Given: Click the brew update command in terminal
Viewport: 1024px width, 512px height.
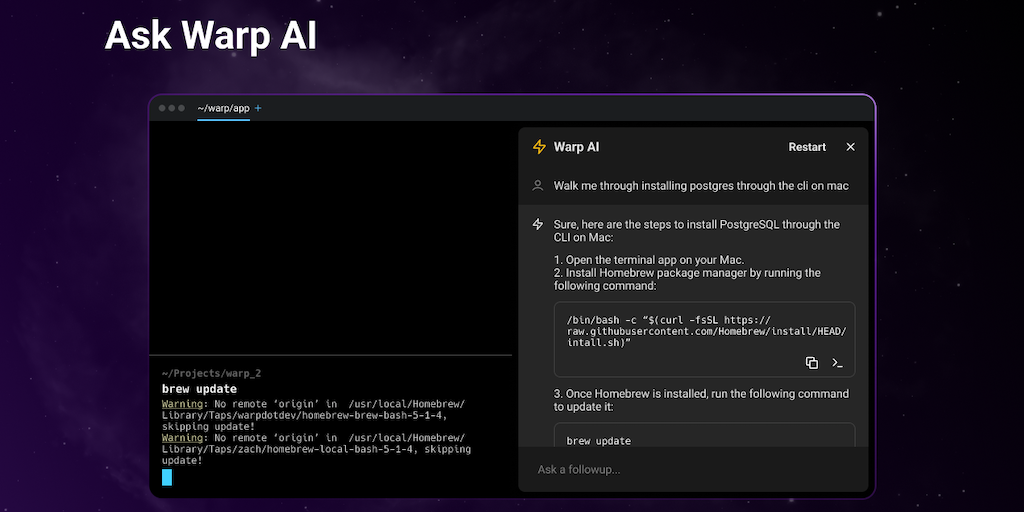Looking at the screenshot, I should tap(199, 389).
